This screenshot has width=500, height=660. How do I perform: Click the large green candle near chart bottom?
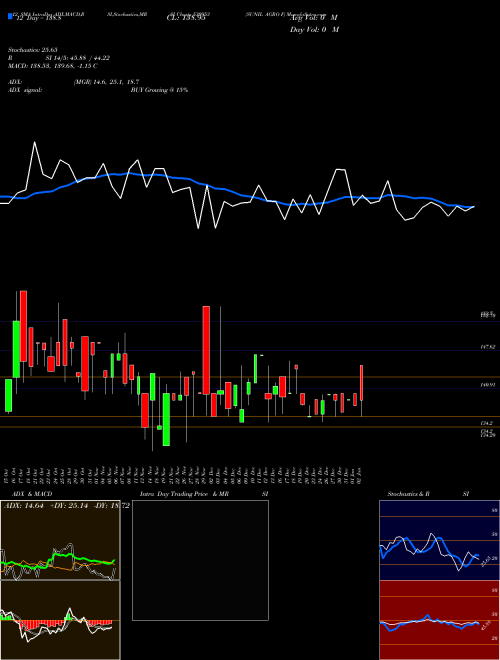[x=166, y=419]
